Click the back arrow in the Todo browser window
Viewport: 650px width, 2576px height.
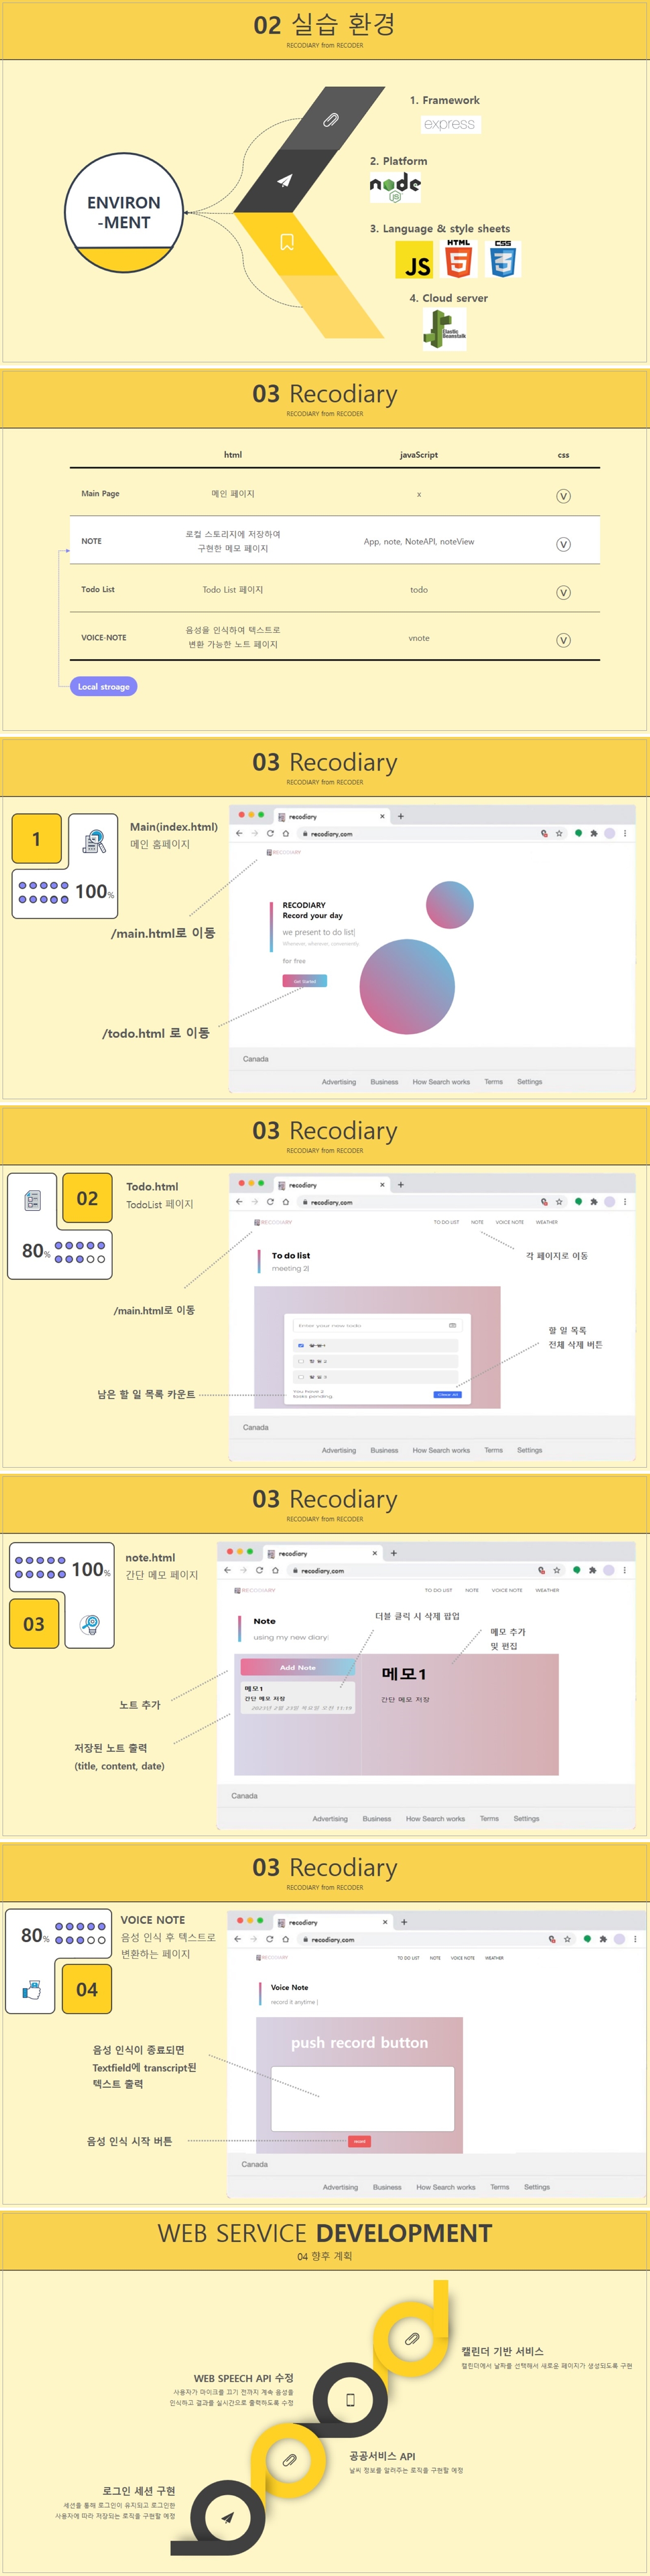[x=239, y=1202]
